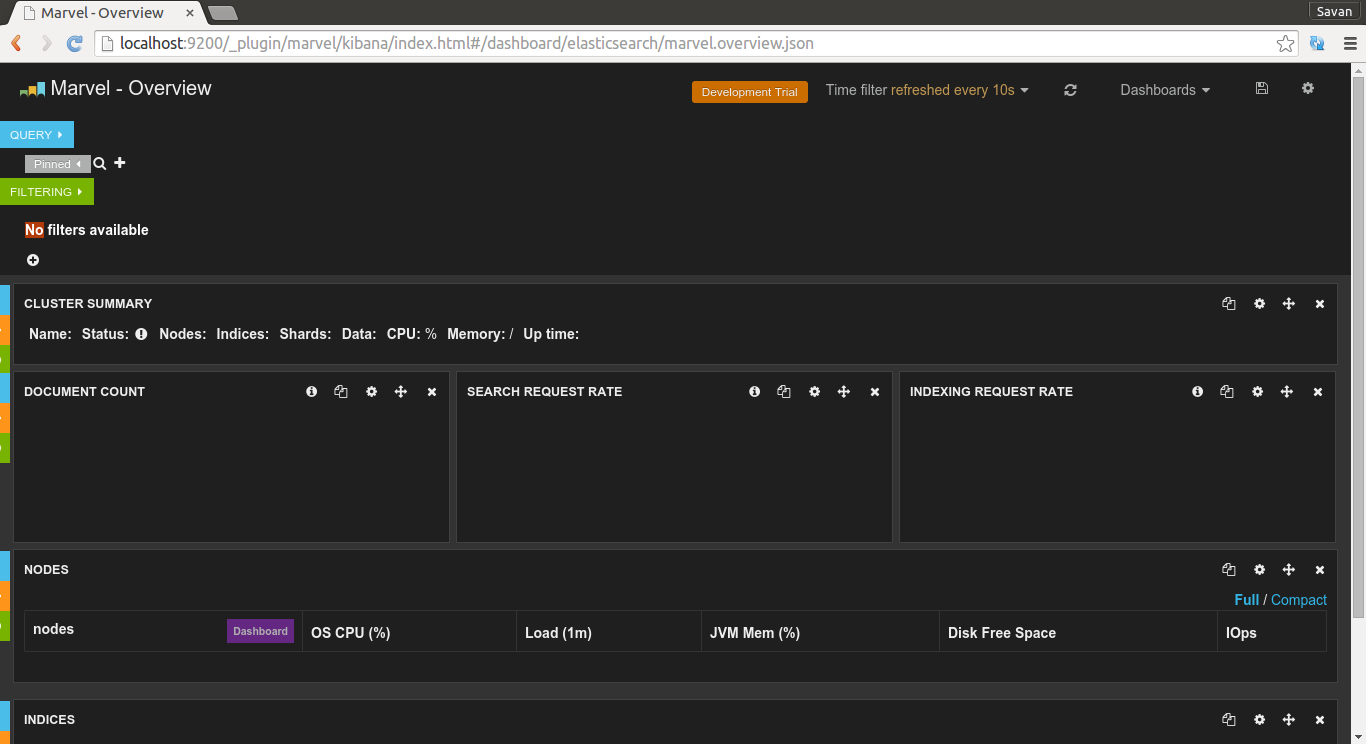
Task: Duplicate the Cluster Summary panel
Action: coord(1229,304)
